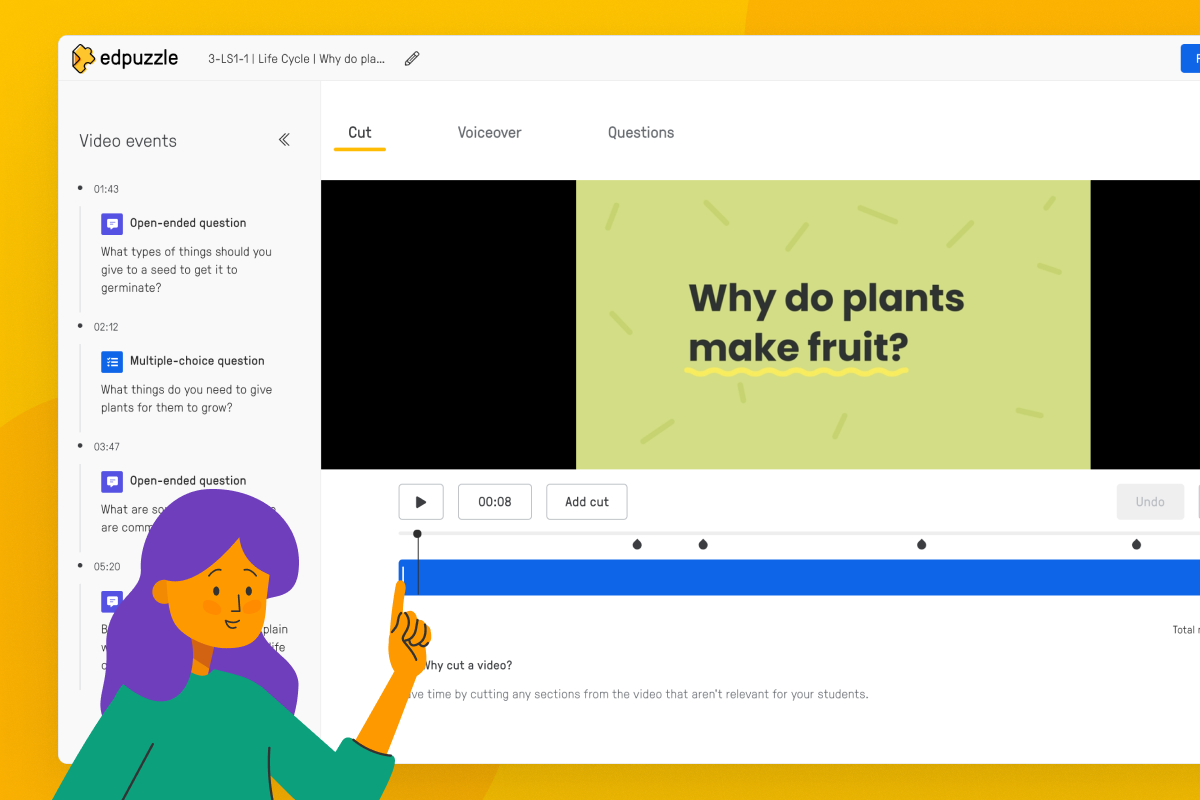Edit the video title using the pencil icon

[x=411, y=58]
